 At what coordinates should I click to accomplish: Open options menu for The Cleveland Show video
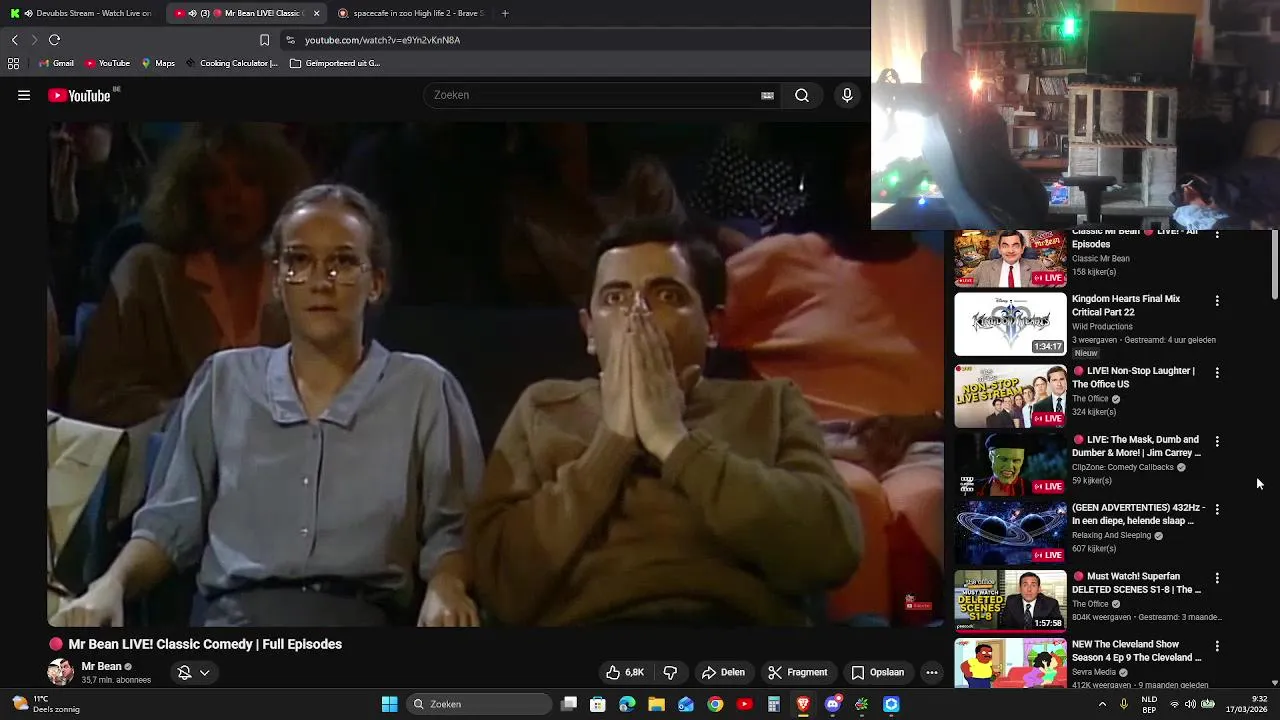pyautogui.click(x=1217, y=646)
